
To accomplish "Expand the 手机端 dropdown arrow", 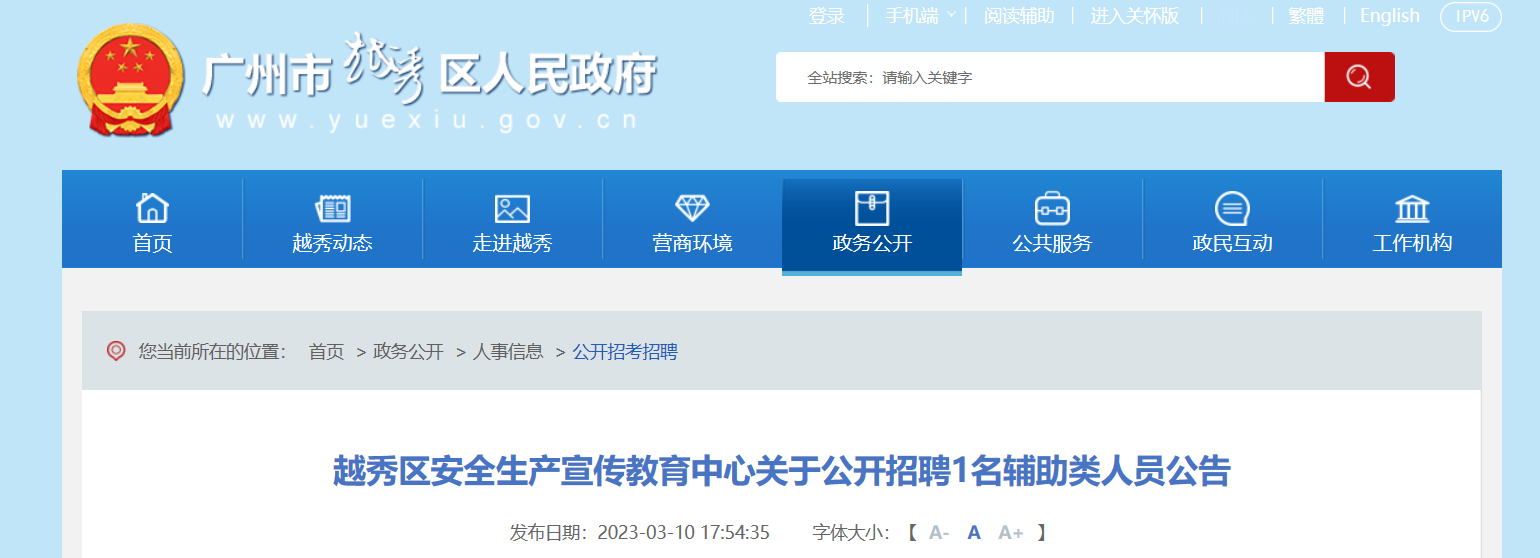I will (951, 15).
